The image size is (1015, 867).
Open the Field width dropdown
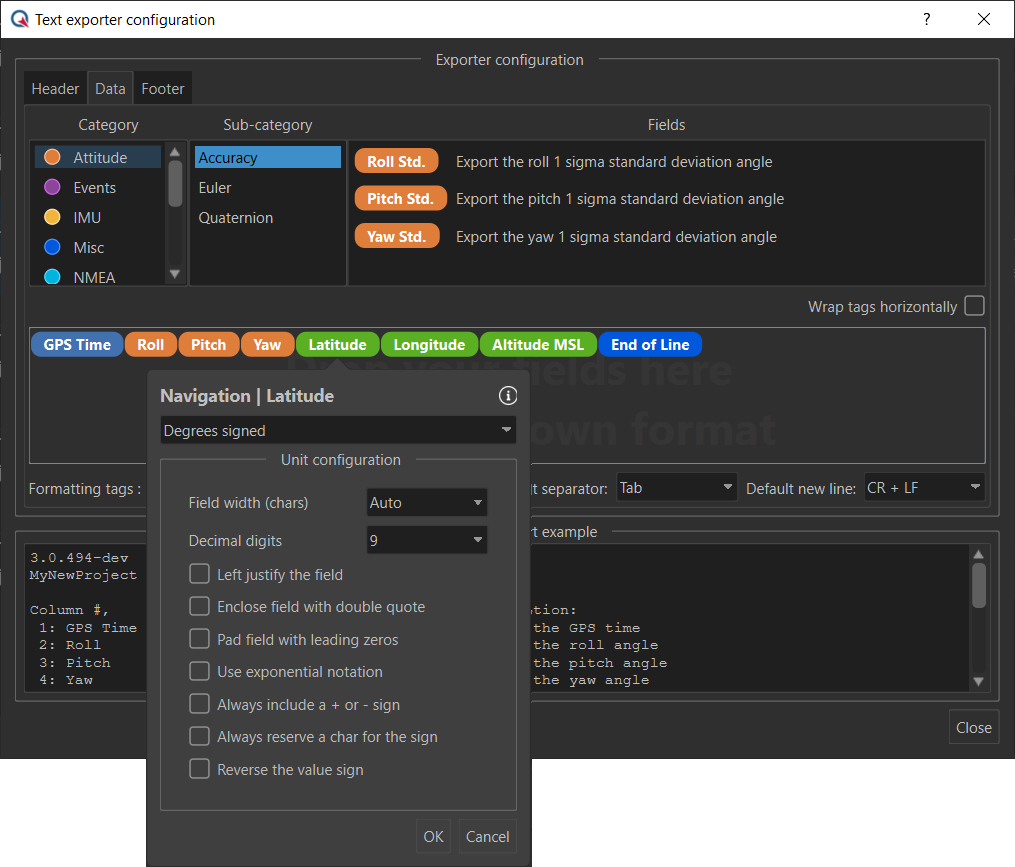427,503
